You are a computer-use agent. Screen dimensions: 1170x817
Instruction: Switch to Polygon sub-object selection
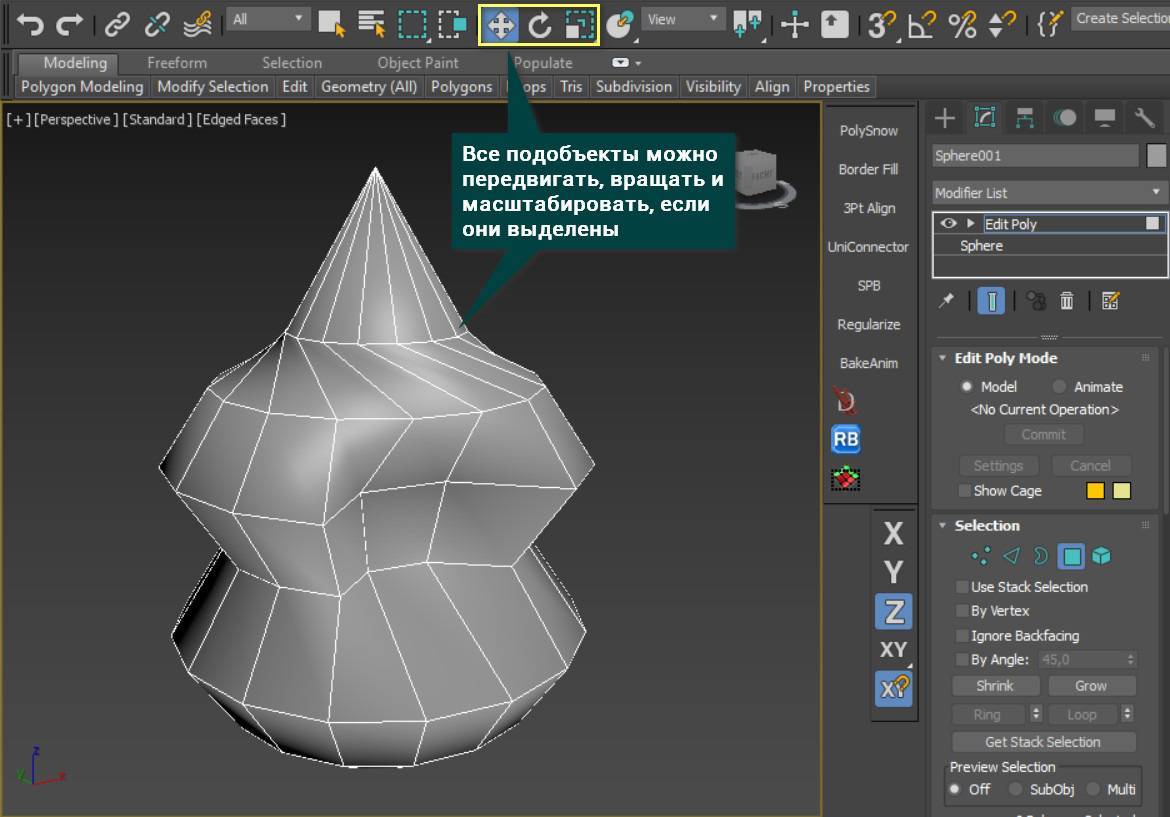(1071, 556)
